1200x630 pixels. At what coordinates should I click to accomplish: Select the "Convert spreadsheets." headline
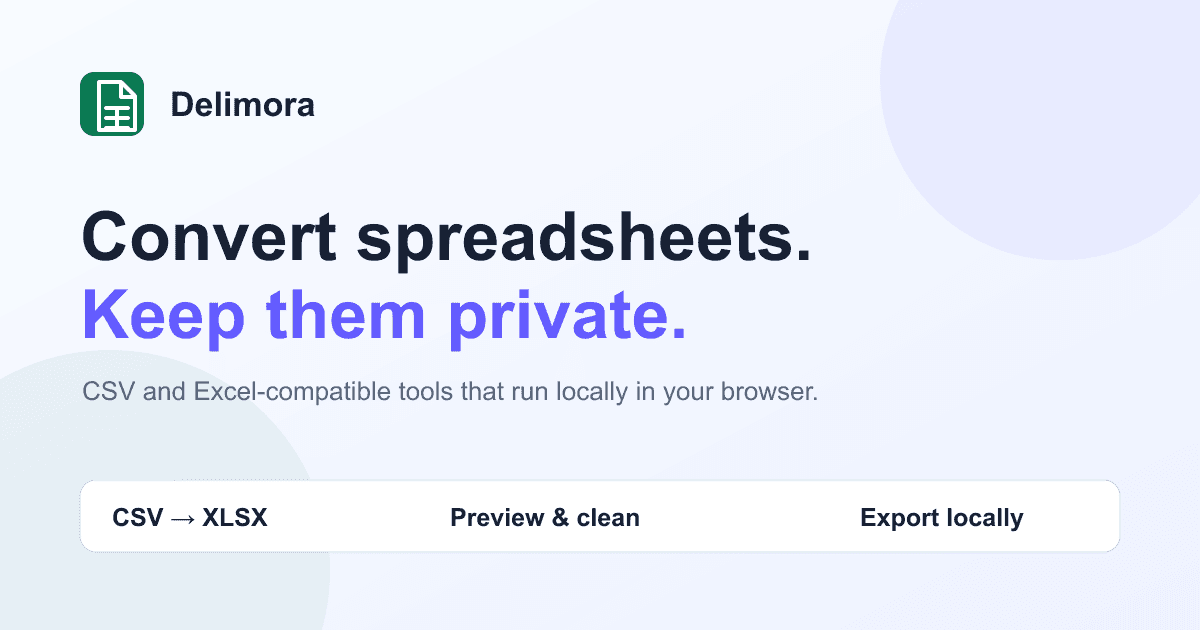point(446,242)
